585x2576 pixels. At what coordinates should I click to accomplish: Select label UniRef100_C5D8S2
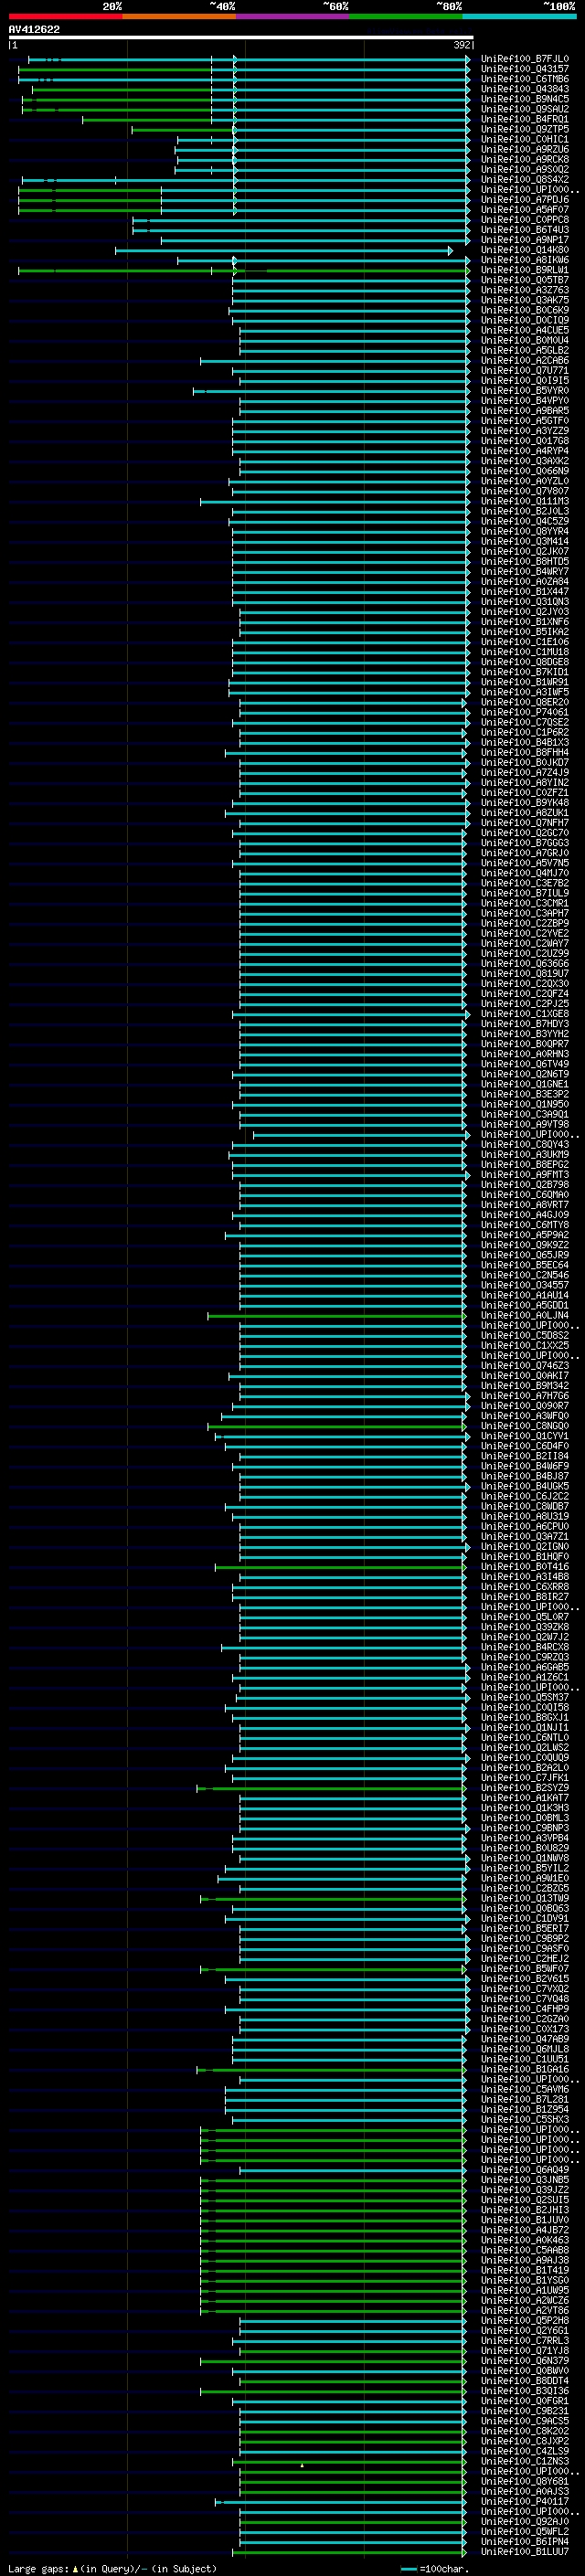click(524, 1336)
